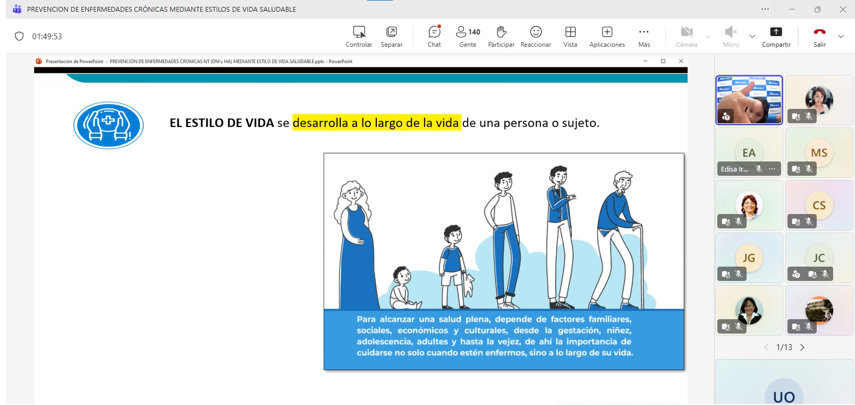
Task: Click the muted mic icon on CS tile
Action: point(809,221)
